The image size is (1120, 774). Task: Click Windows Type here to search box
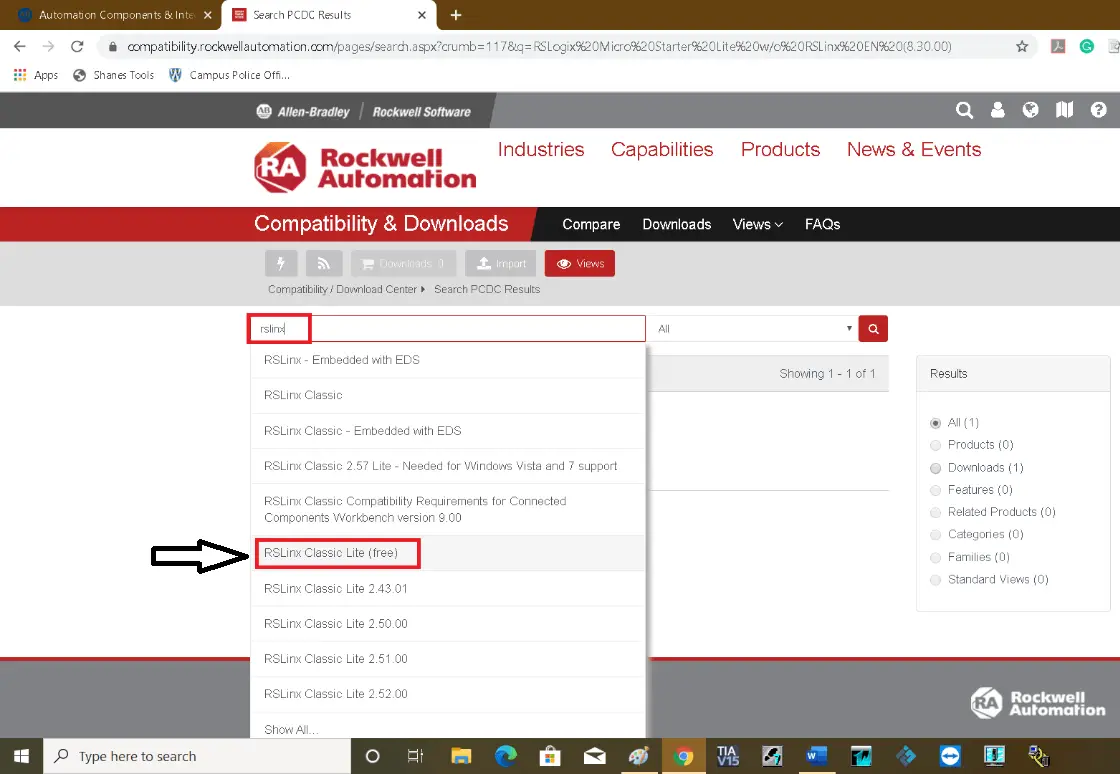198,756
